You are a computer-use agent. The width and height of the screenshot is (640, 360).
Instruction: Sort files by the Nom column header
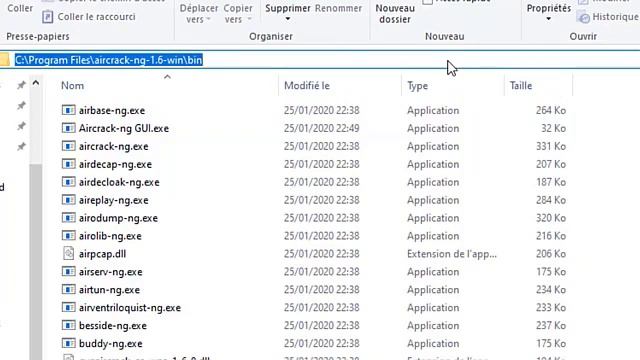[x=73, y=86]
